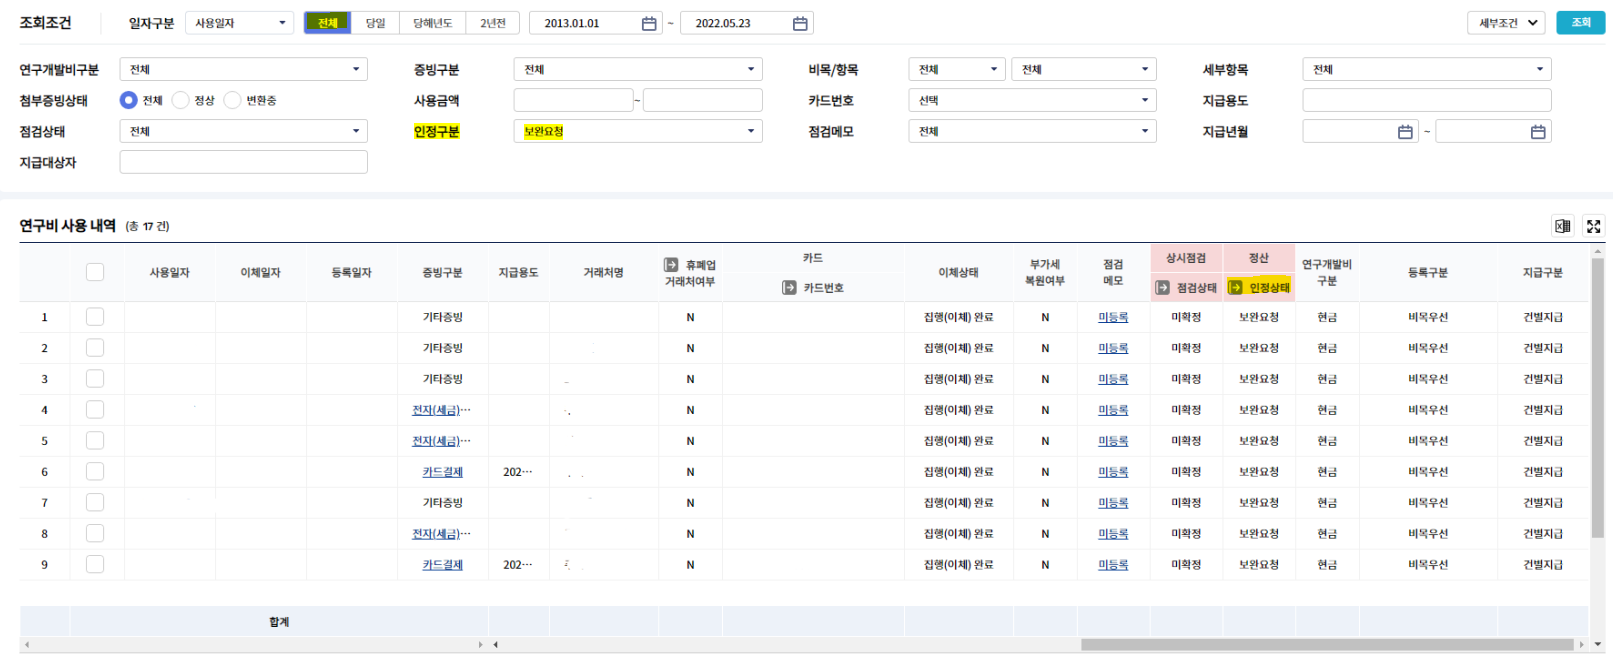Open the 전자(세금) link in row 4
The width and height of the screenshot is (1613, 655).
[x=441, y=410]
